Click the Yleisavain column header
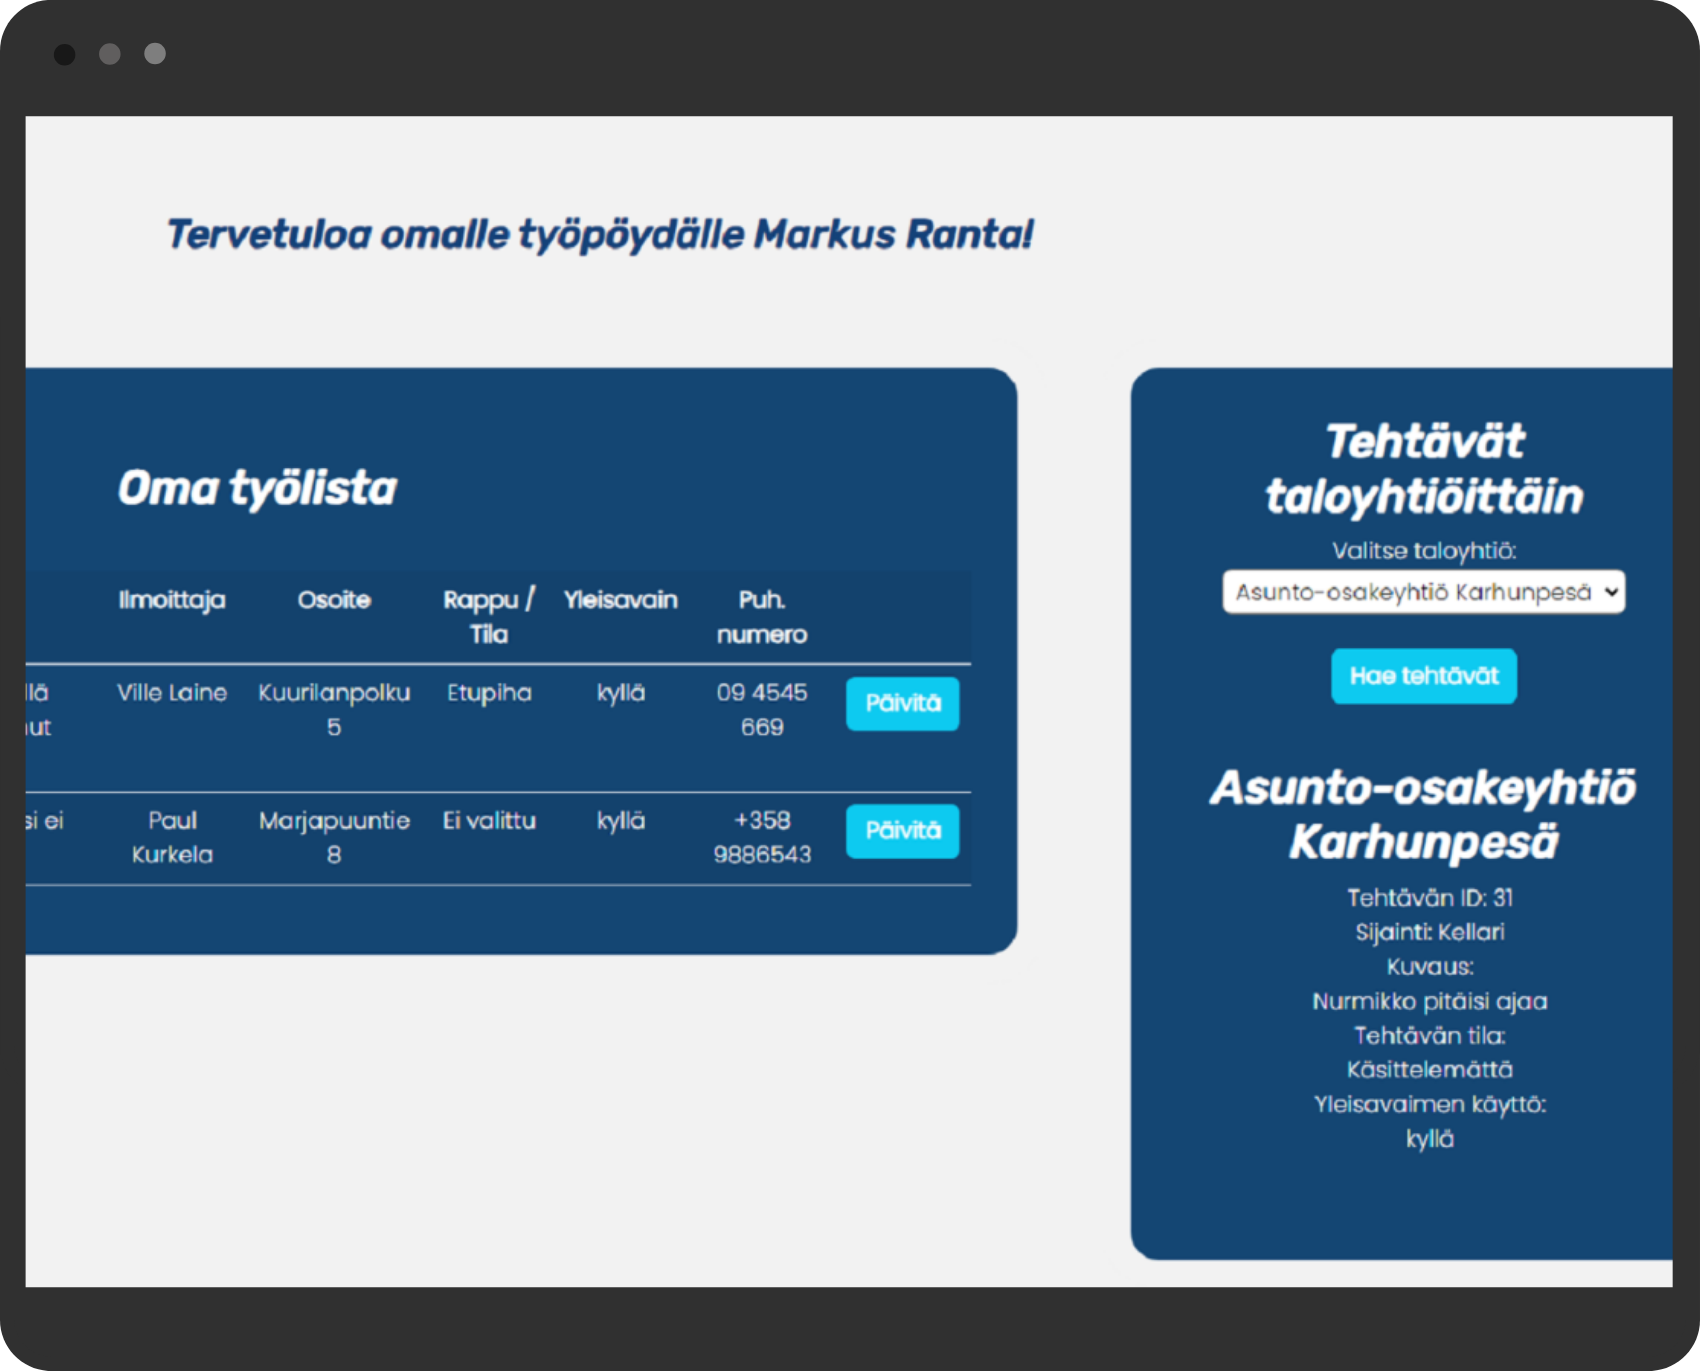 (620, 600)
